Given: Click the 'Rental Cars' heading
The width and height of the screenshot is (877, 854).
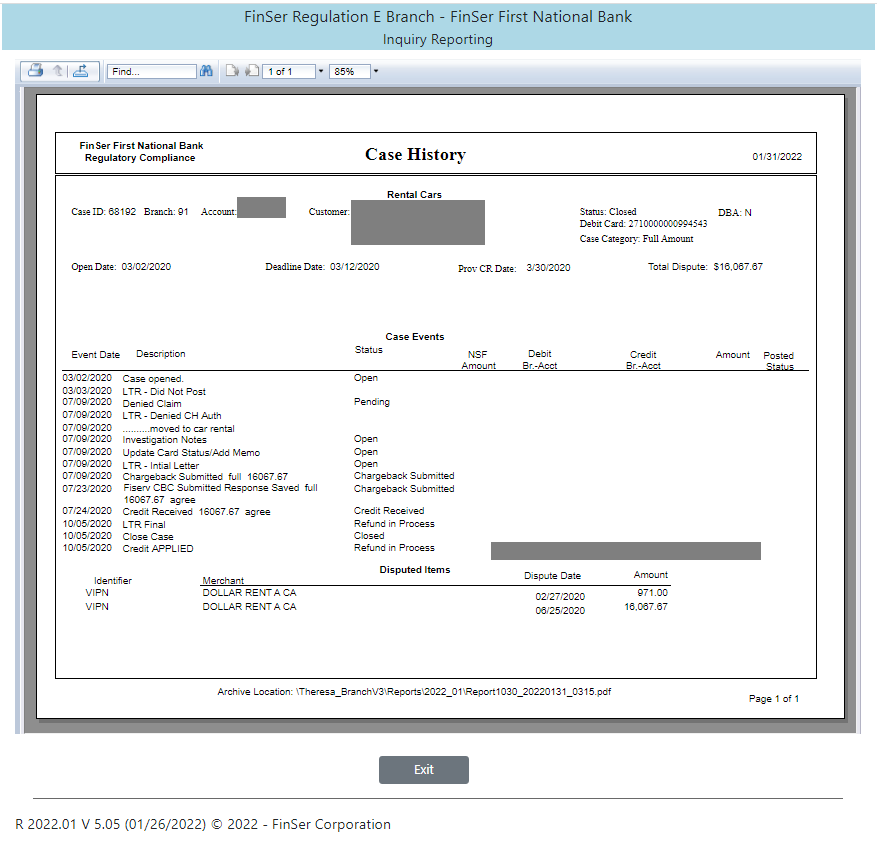Looking at the screenshot, I should (414, 195).
